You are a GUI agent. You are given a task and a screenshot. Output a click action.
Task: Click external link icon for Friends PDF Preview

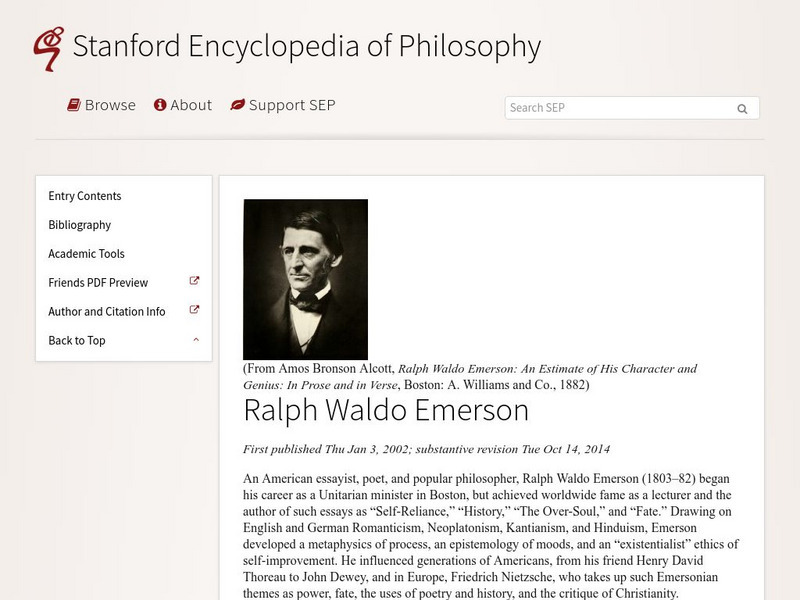point(195,282)
